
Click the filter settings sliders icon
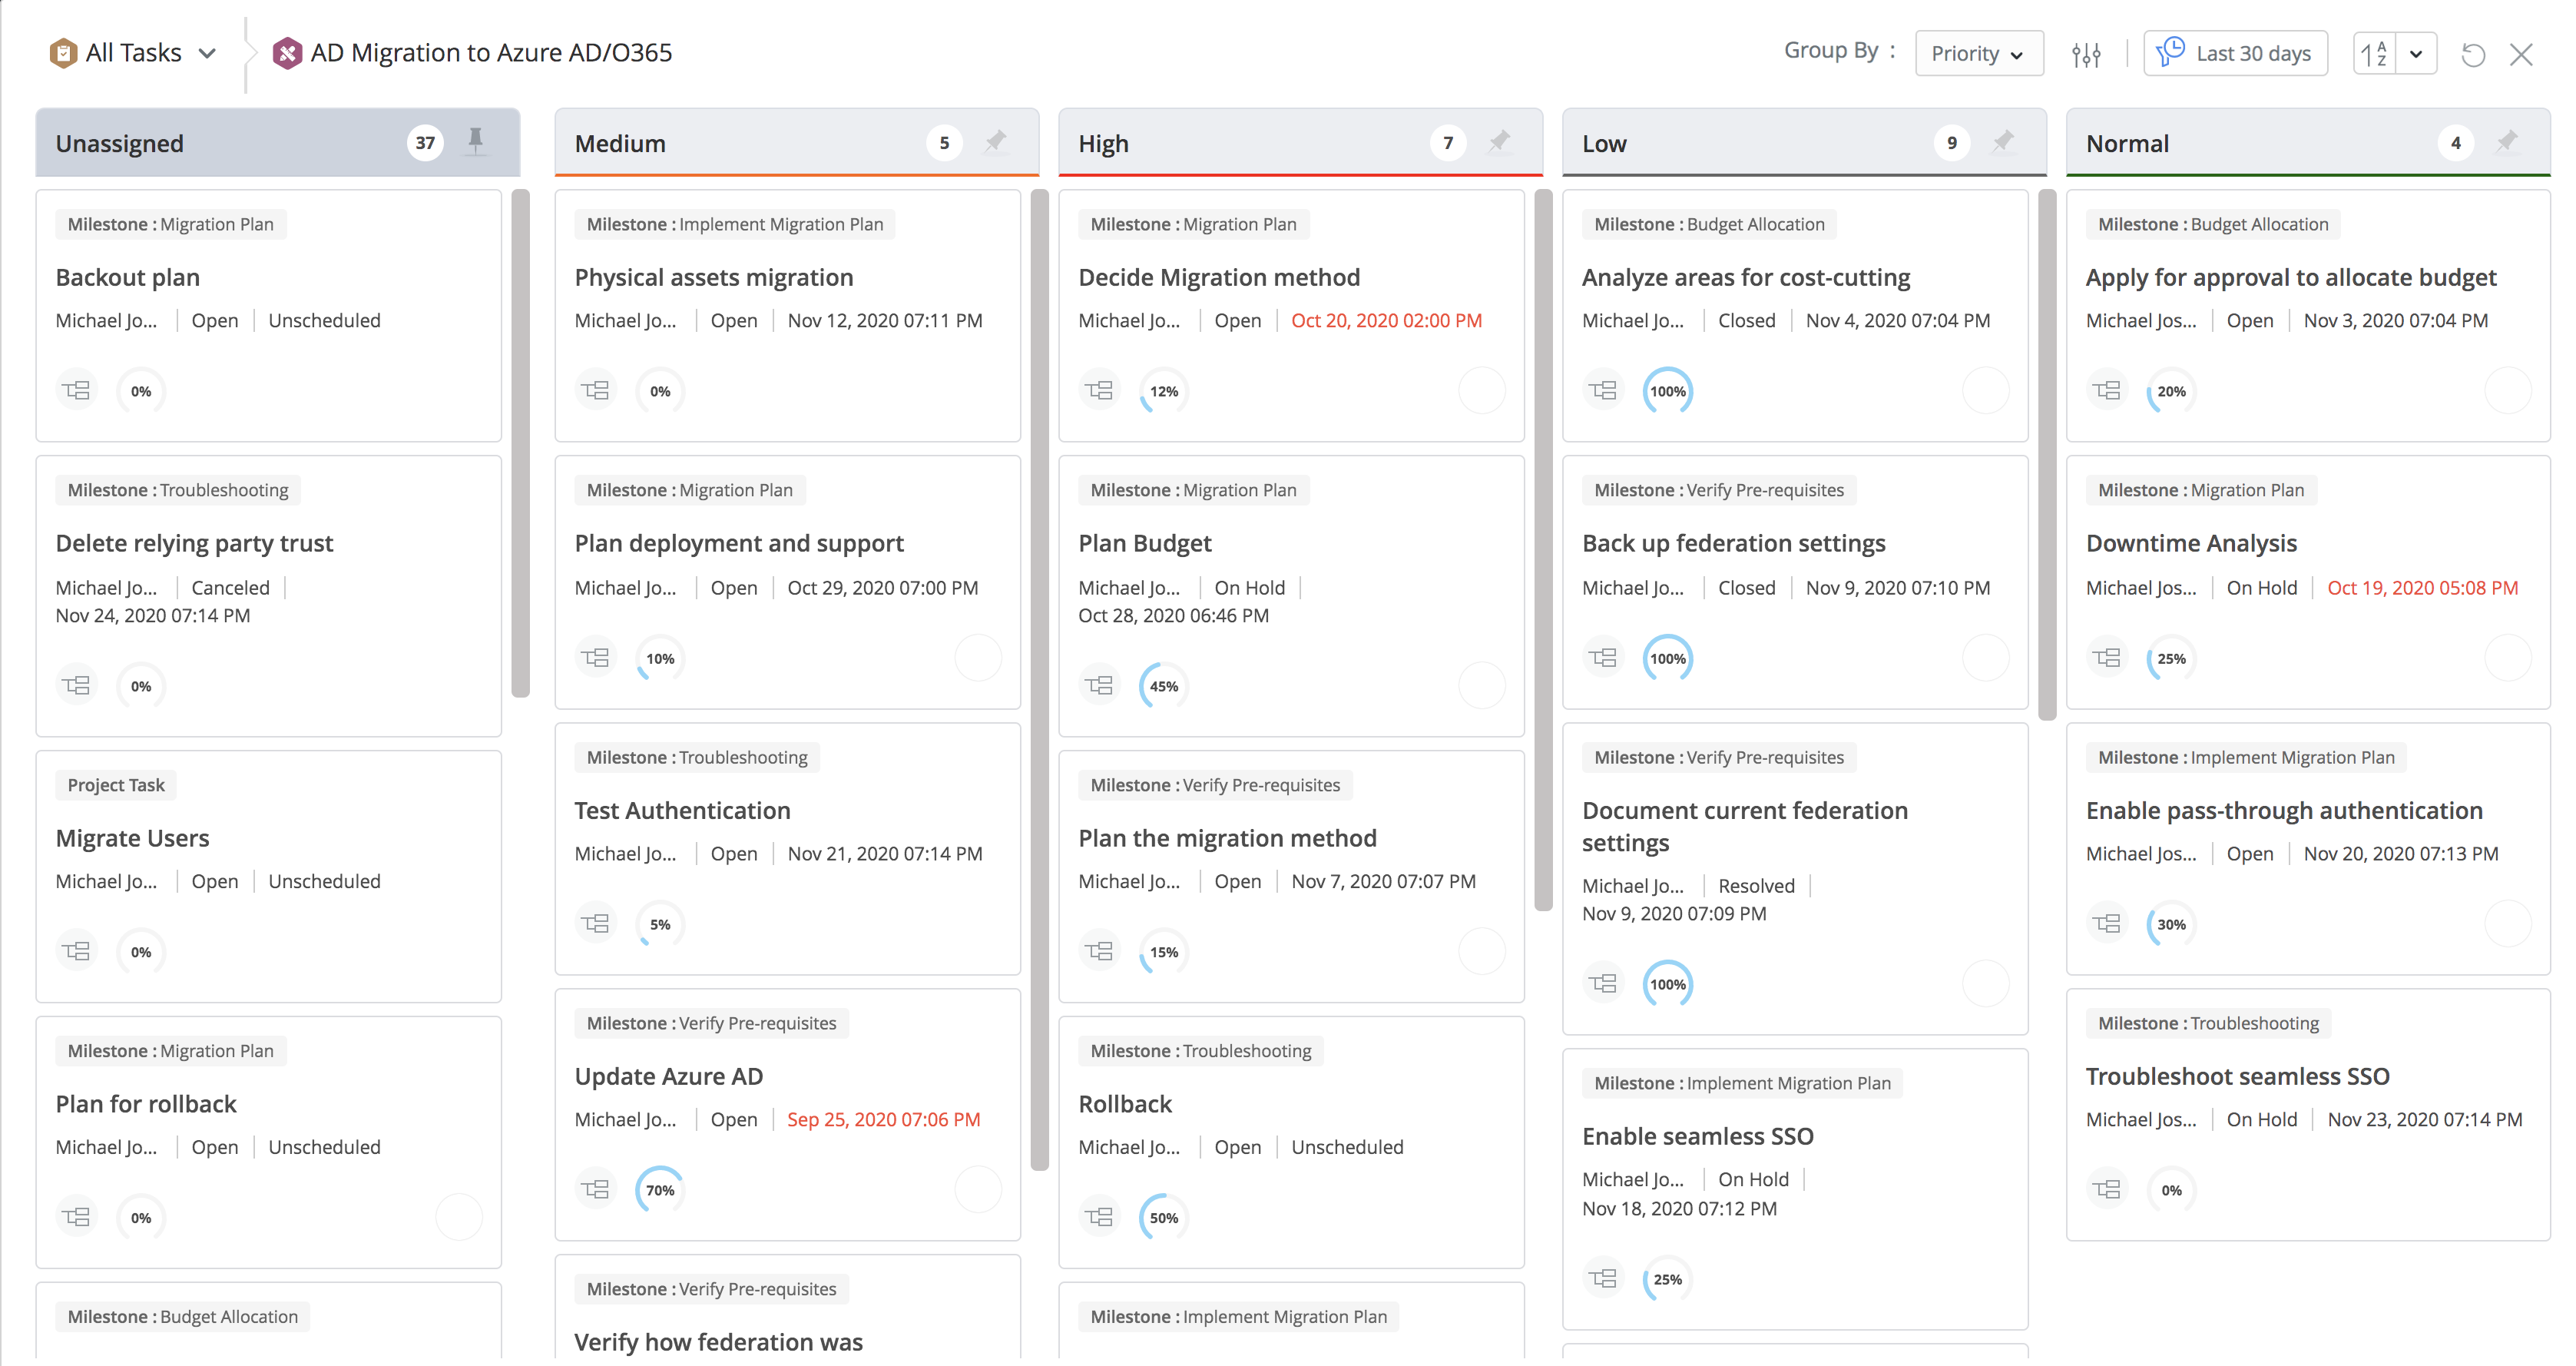click(2086, 54)
